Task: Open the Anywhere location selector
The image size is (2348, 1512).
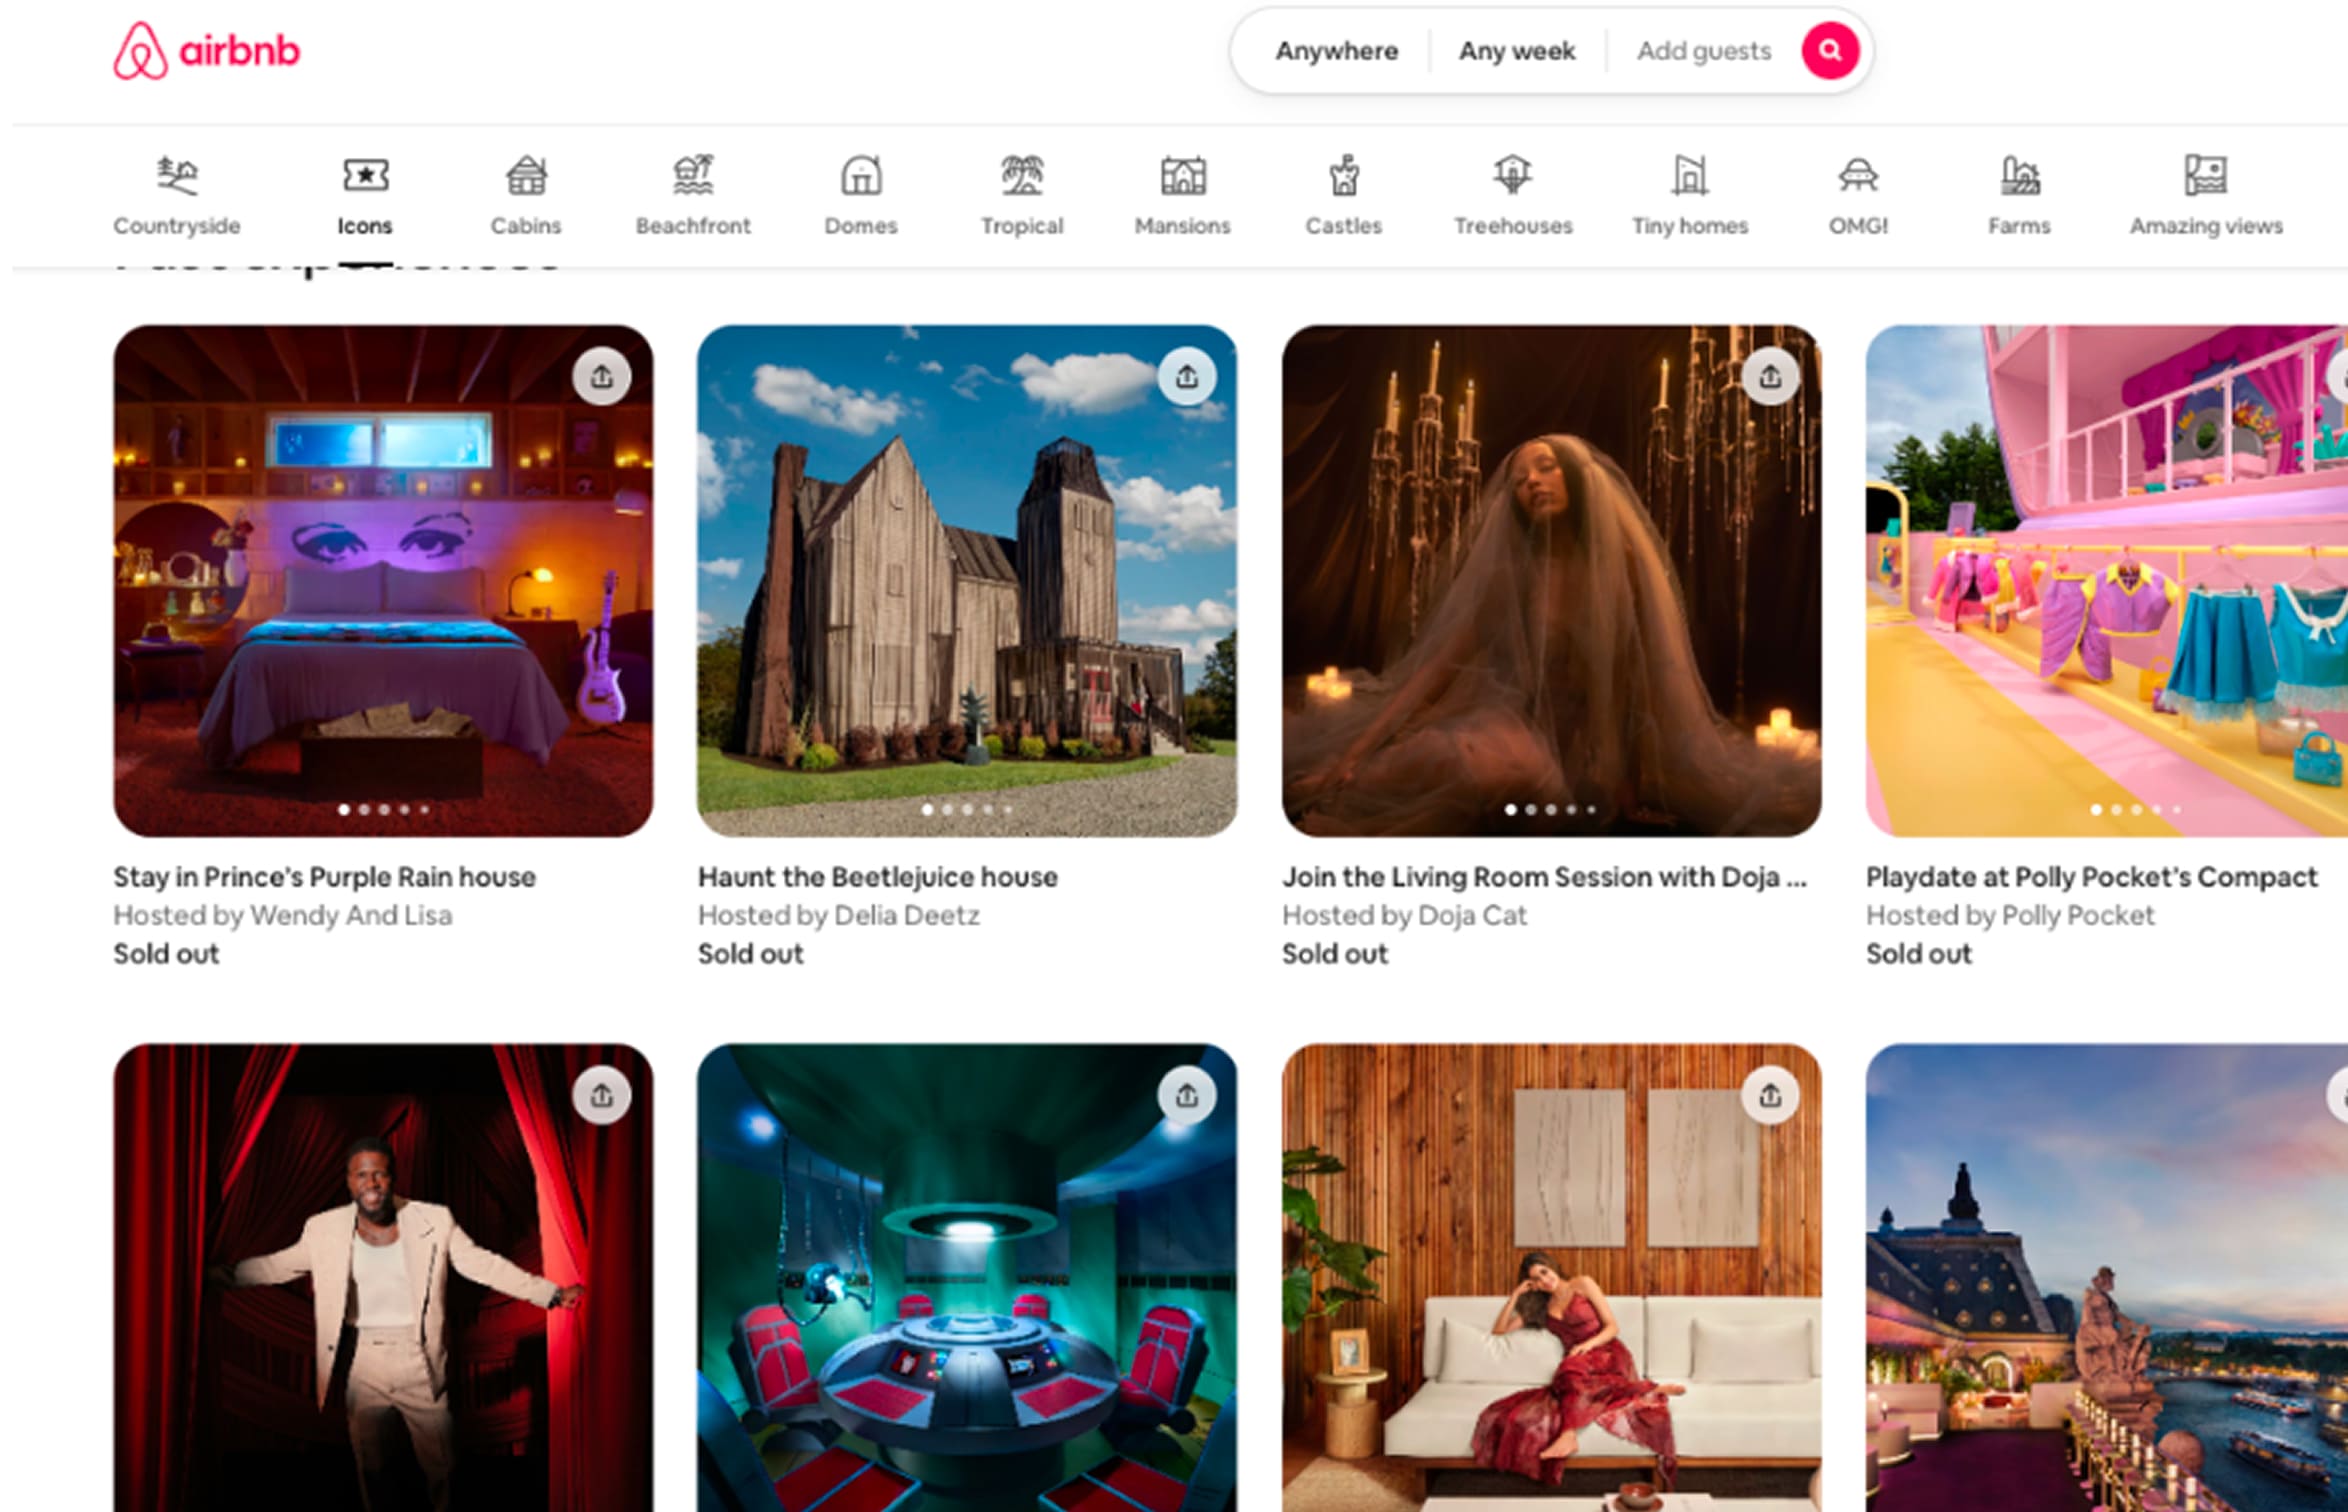Action: tap(1336, 51)
